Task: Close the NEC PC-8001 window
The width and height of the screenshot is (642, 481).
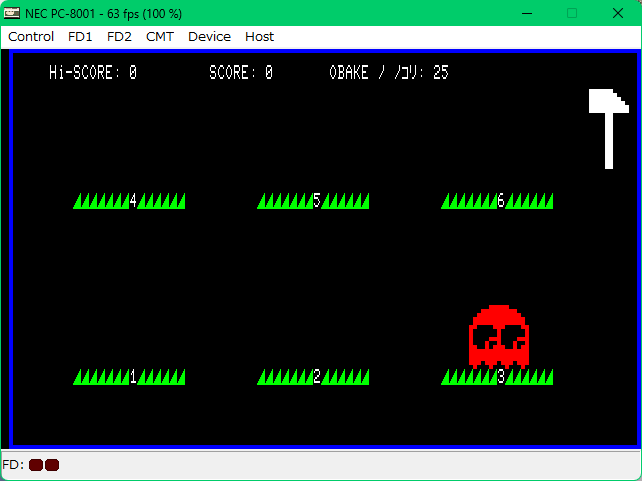Action: tap(617, 13)
